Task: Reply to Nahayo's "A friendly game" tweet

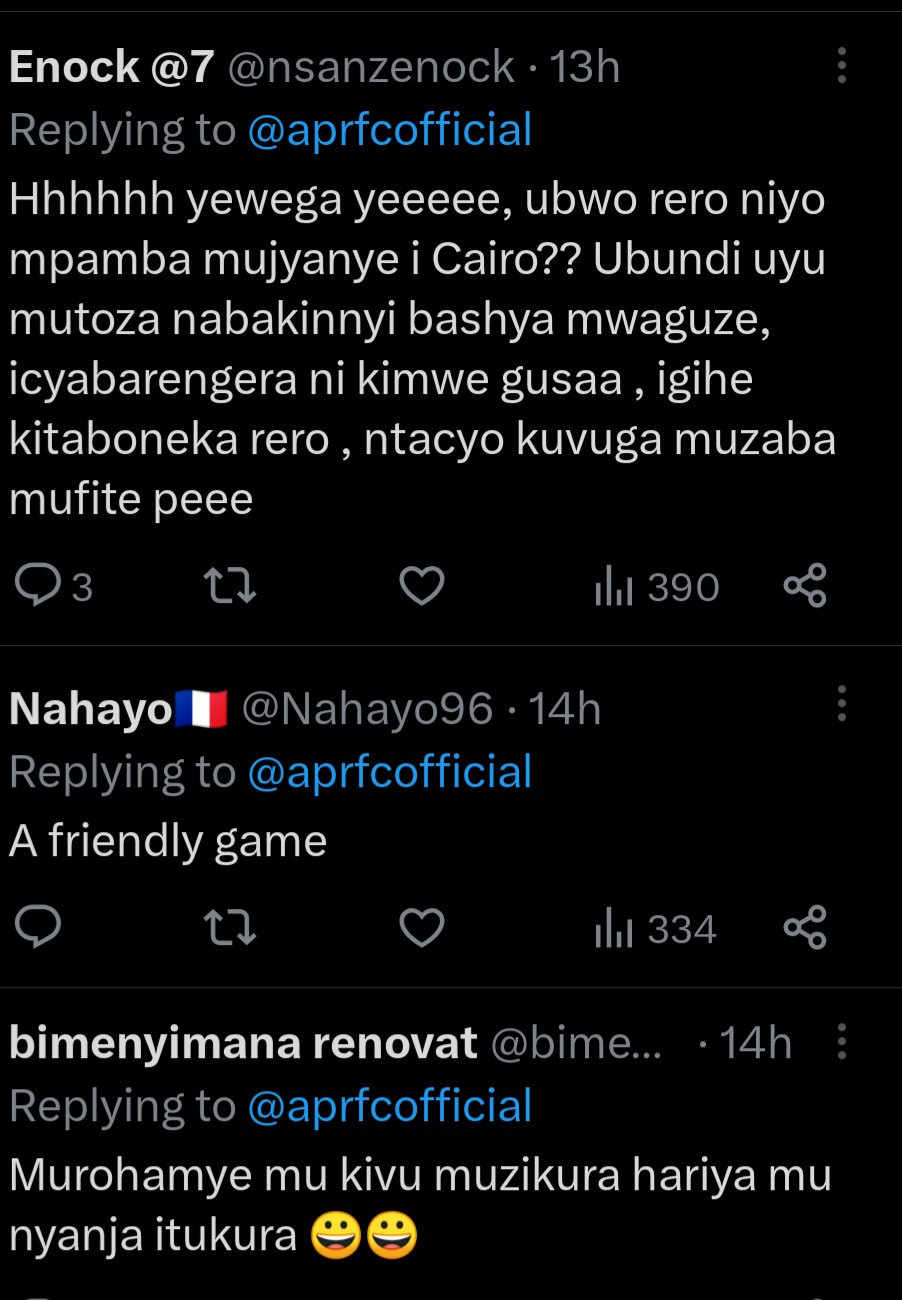Action: tap(41, 930)
